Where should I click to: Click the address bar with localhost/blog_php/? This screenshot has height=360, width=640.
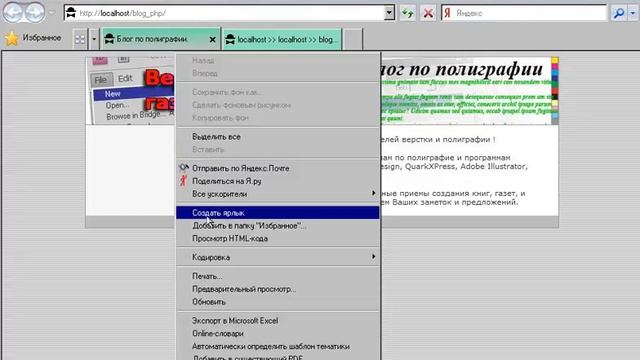pyautogui.click(x=224, y=13)
